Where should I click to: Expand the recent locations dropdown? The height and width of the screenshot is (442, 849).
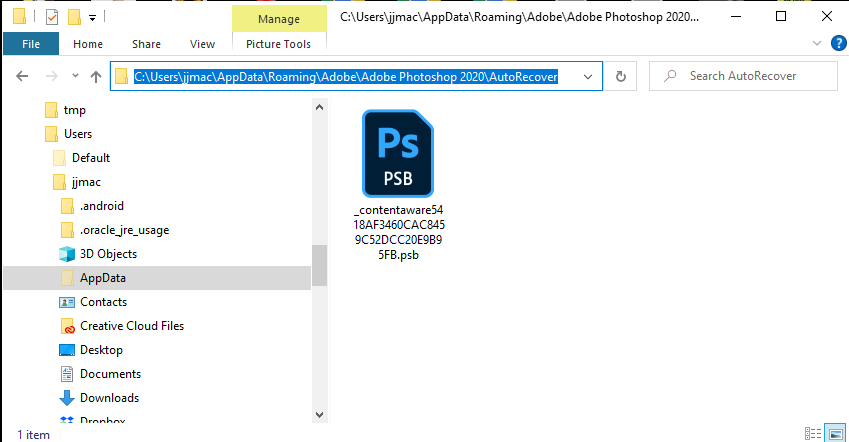pyautogui.click(x=75, y=77)
